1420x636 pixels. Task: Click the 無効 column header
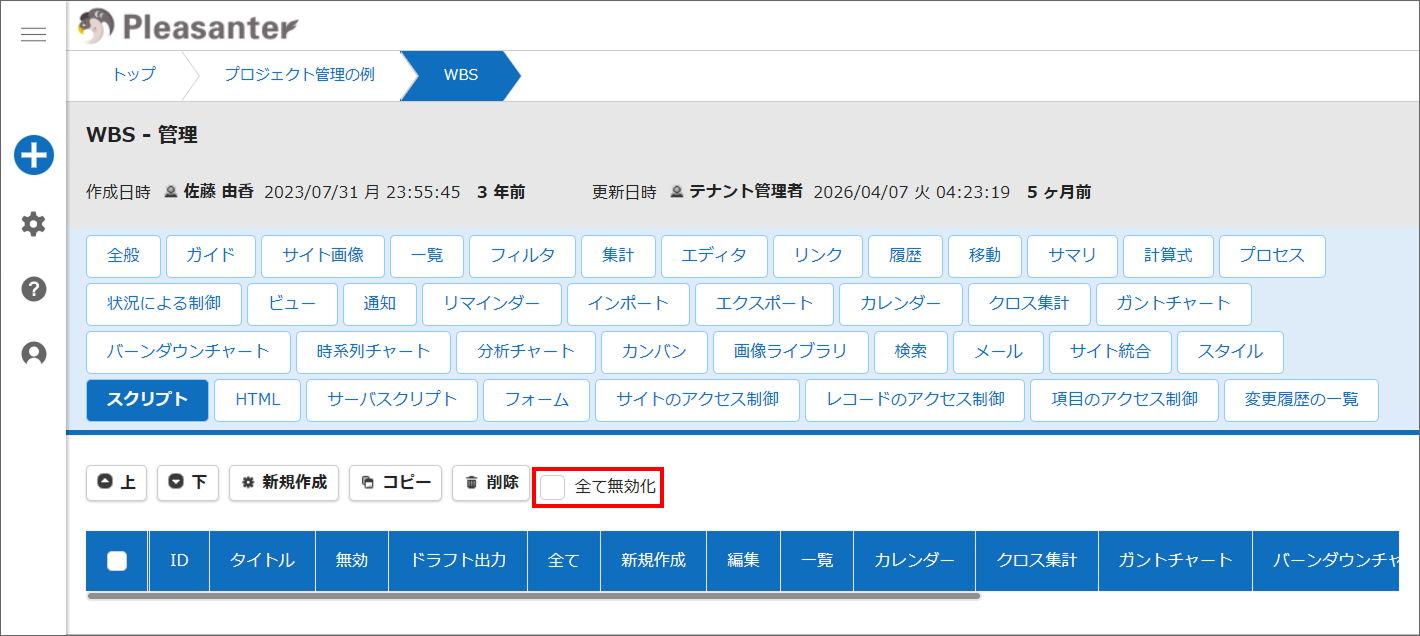[x=352, y=561]
